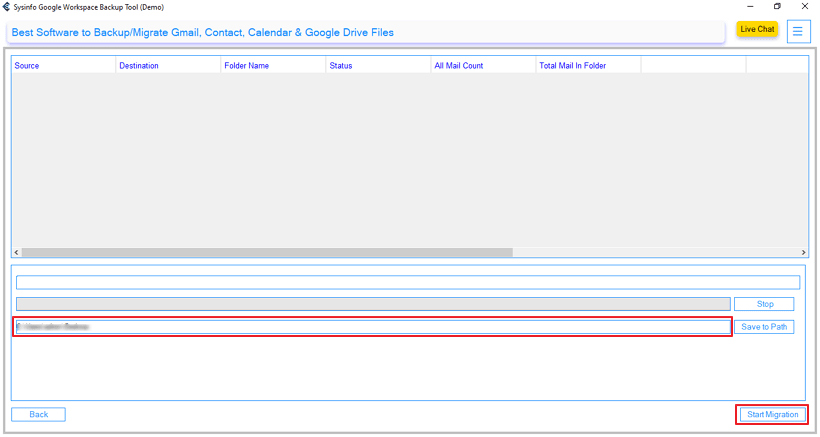The image size is (820, 437).
Task: Sort by Destination column header
Action: (167, 66)
